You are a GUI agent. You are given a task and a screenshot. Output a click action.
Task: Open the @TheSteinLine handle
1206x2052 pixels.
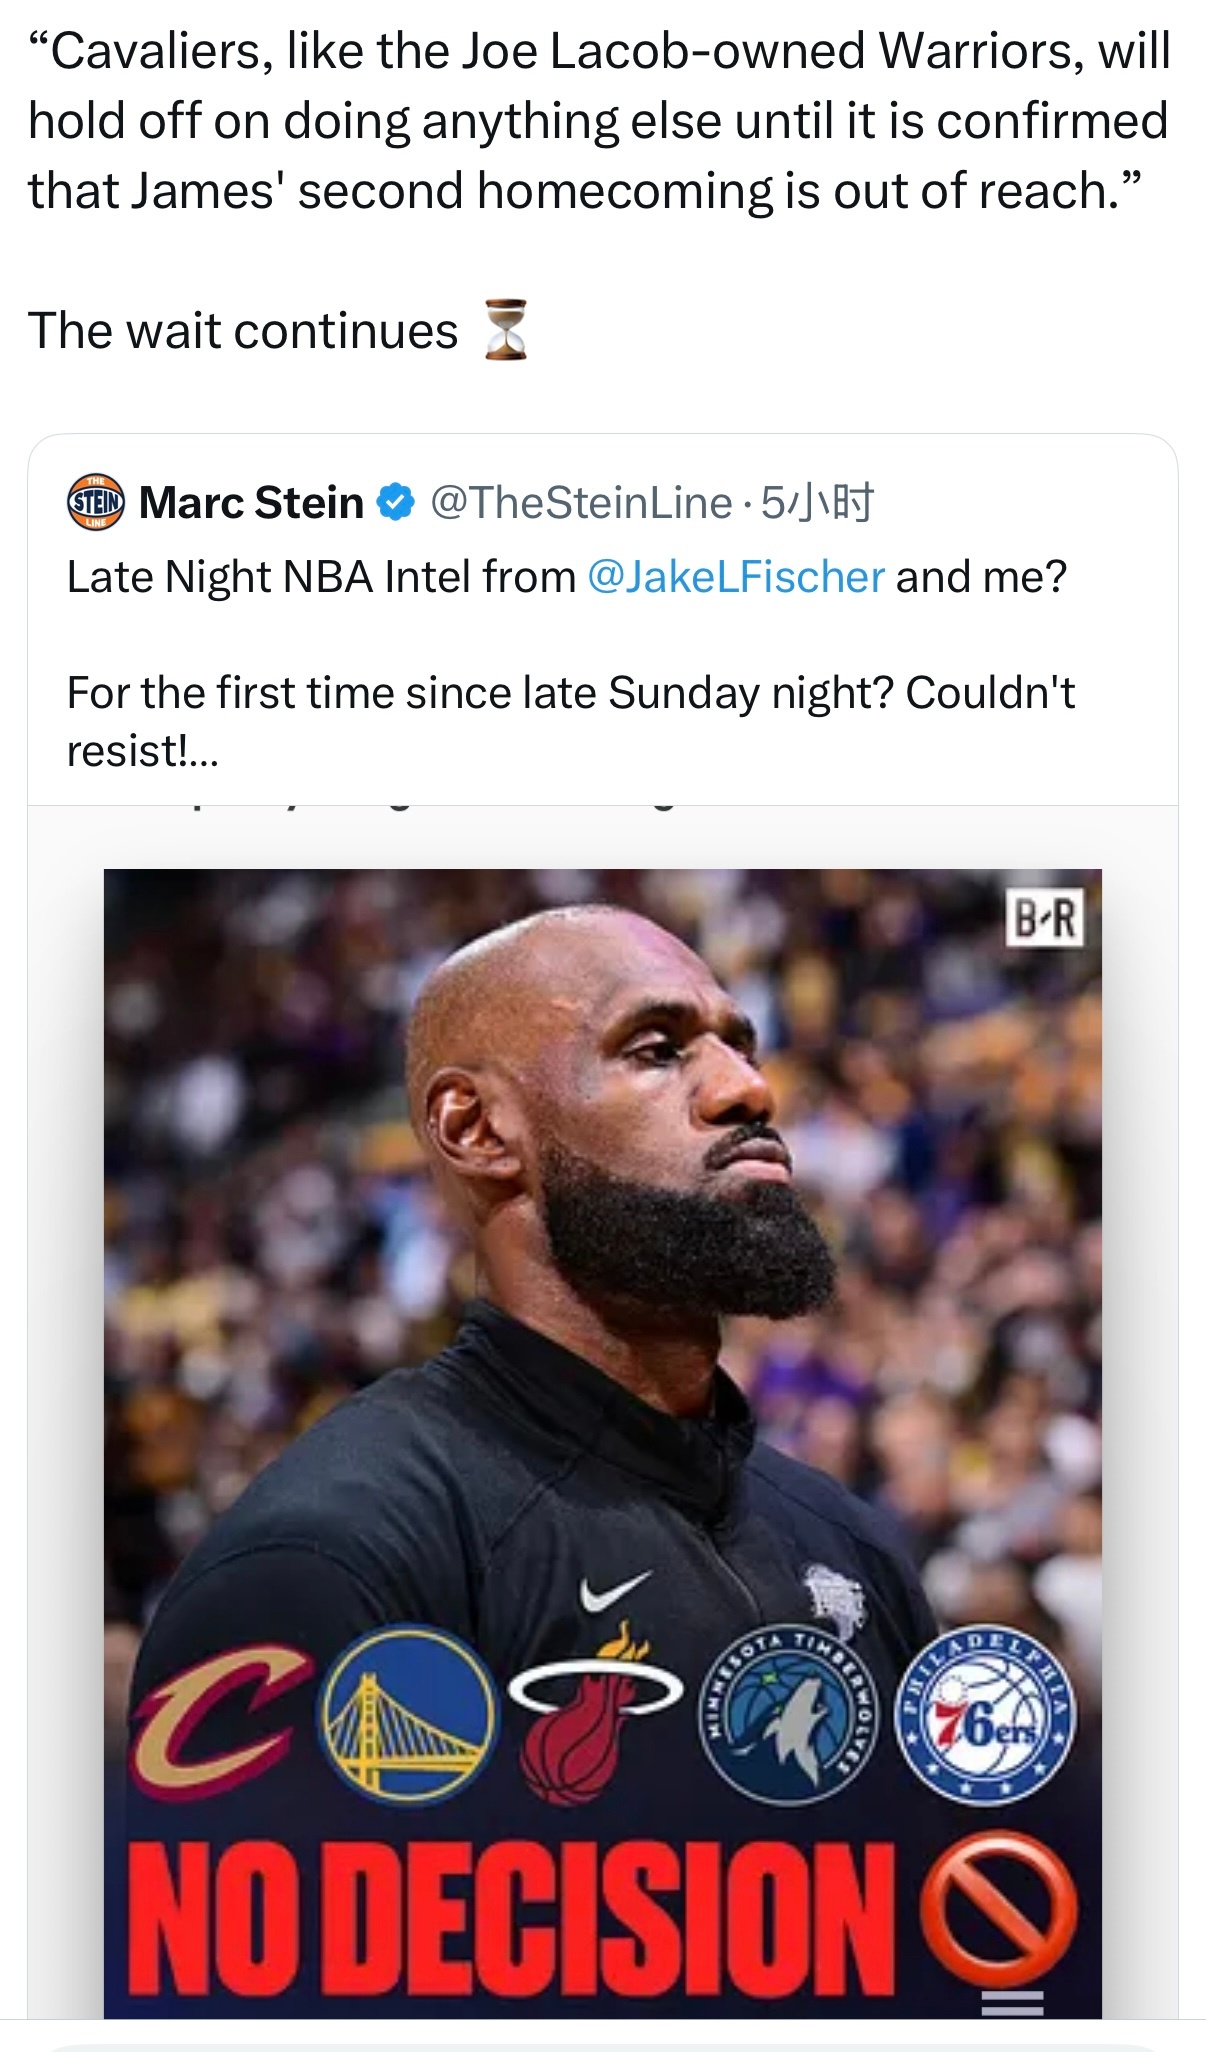click(x=581, y=502)
